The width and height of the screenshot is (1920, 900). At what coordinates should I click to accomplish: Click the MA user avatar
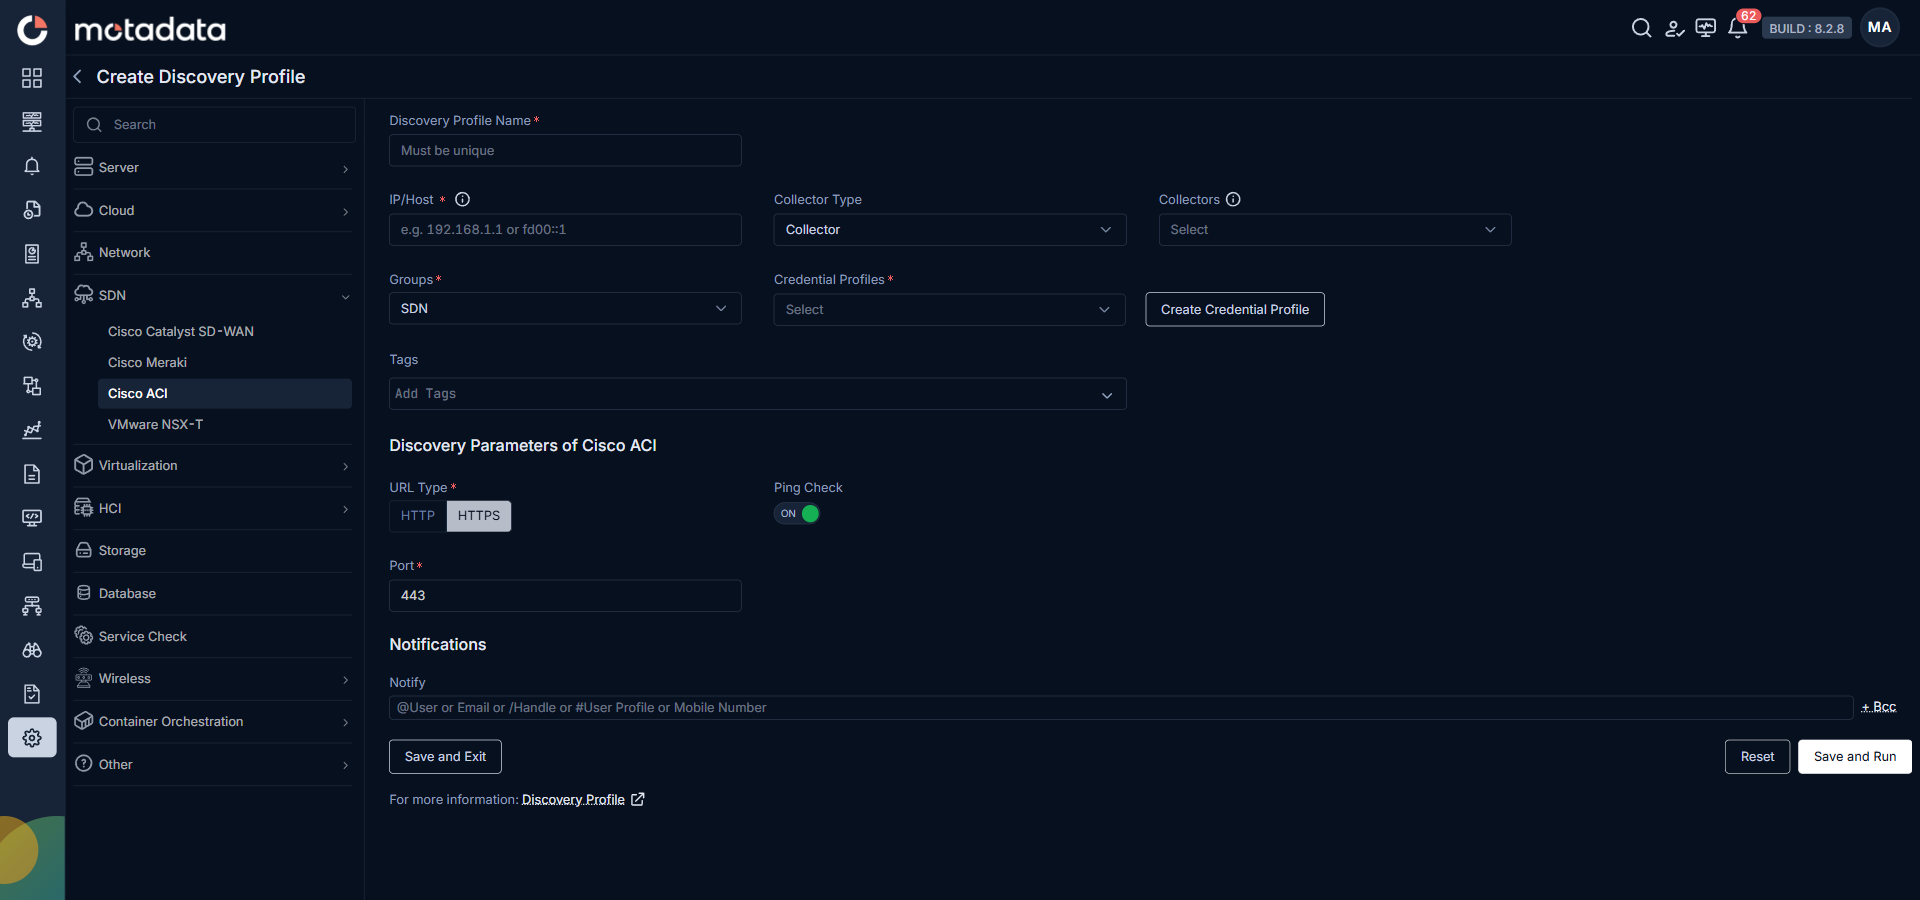[1880, 28]
